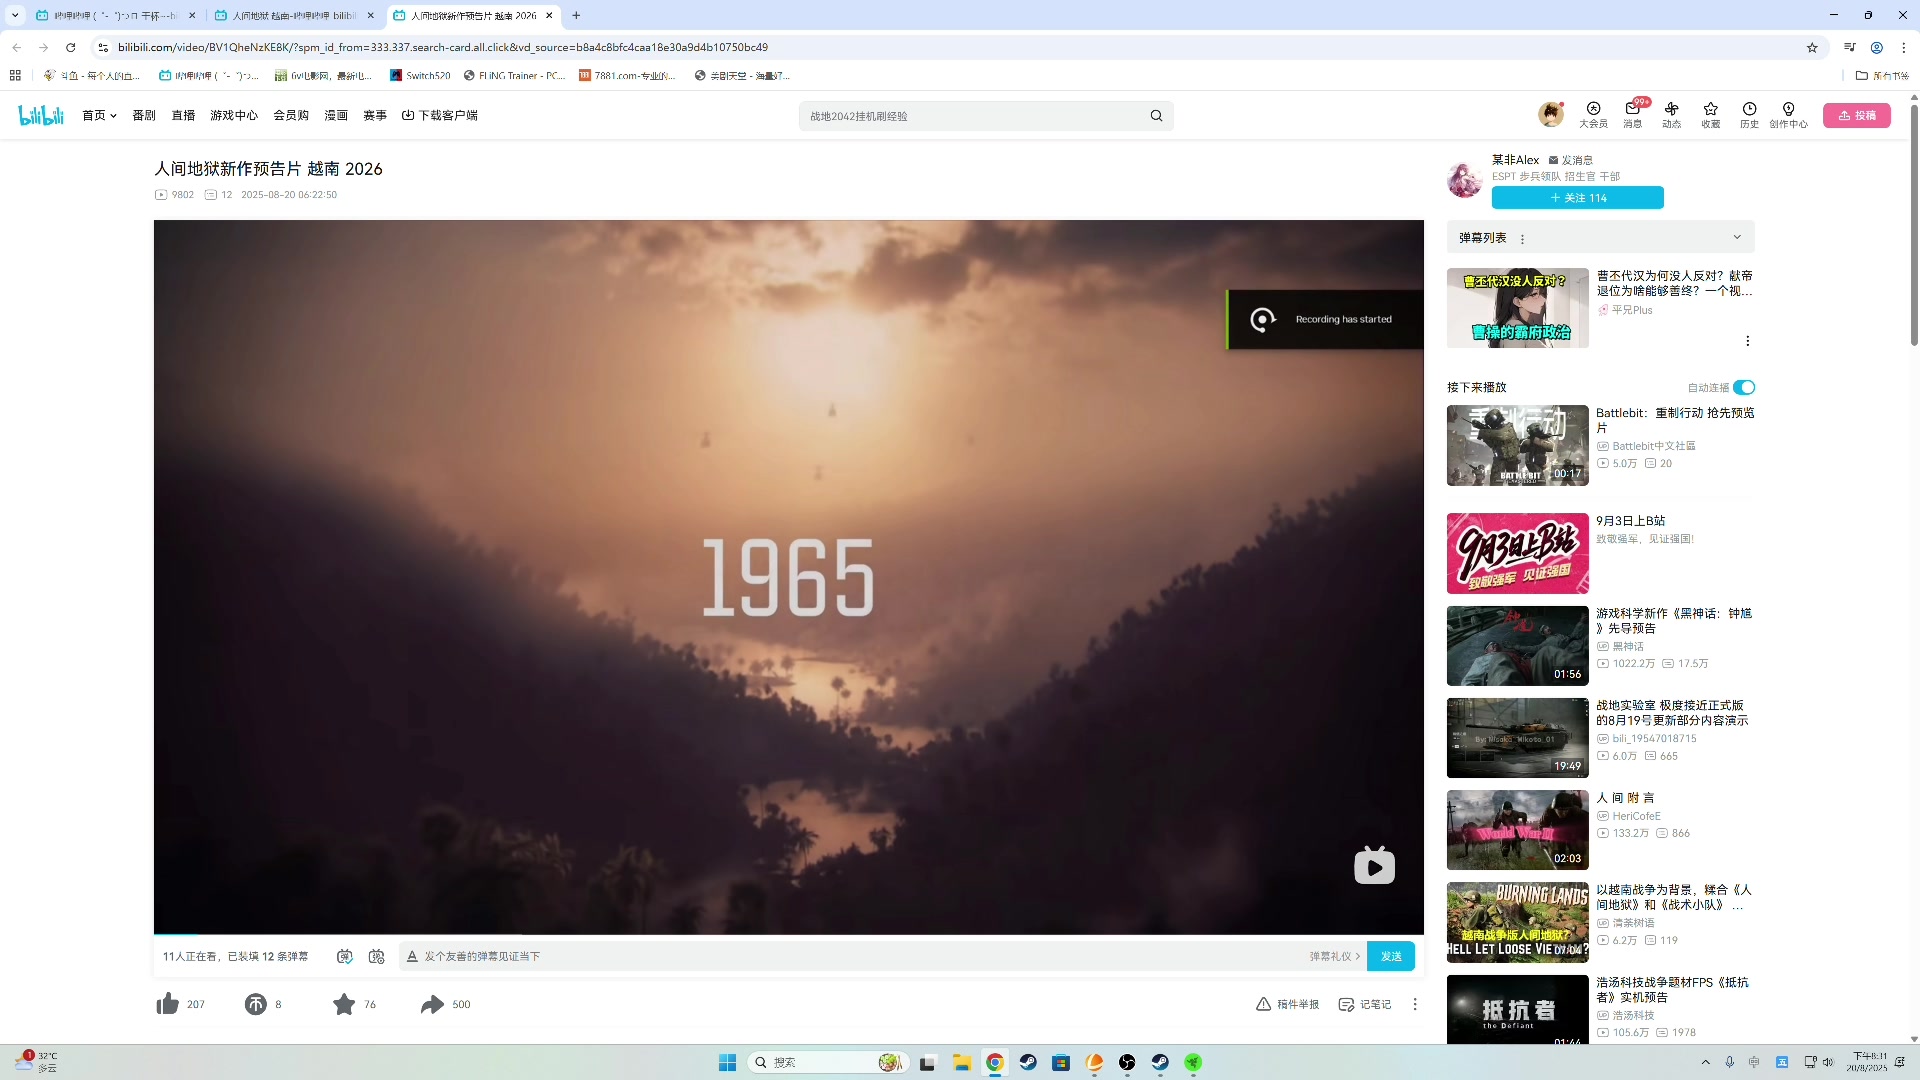This screenshot has height=1080, width=1920.
Task: Open Windows Start menu
Action: (727, 1062)
